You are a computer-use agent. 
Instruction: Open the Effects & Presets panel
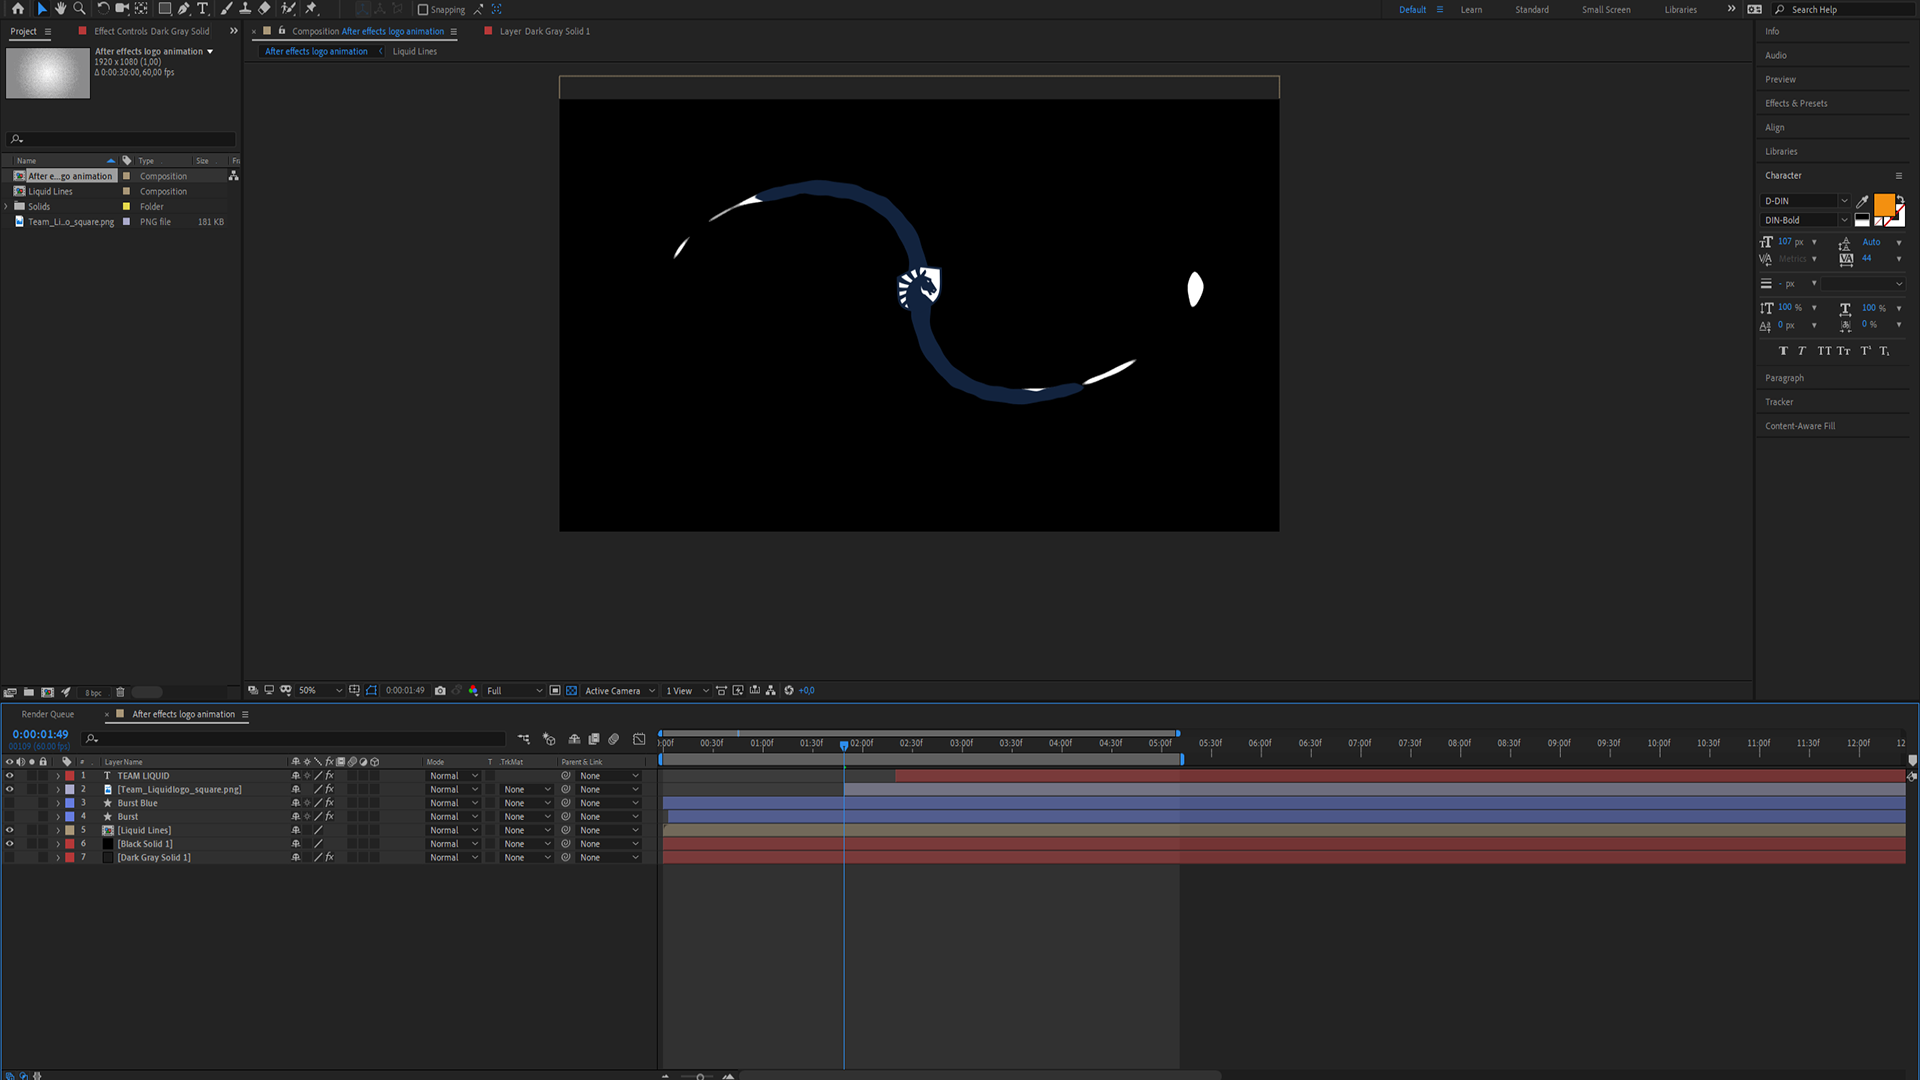point(1796,103)
